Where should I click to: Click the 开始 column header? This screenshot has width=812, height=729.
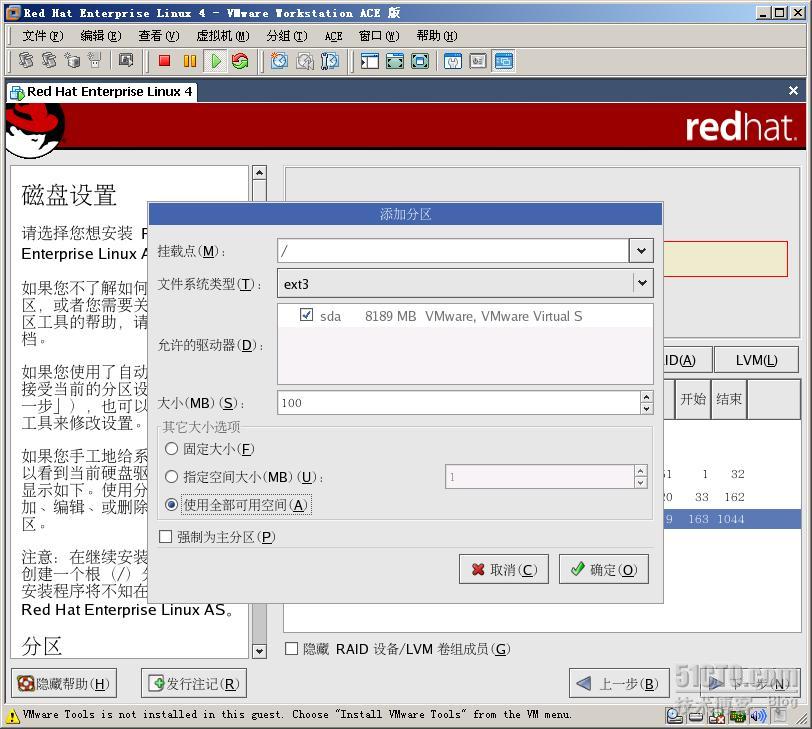[x=693, y=399]
